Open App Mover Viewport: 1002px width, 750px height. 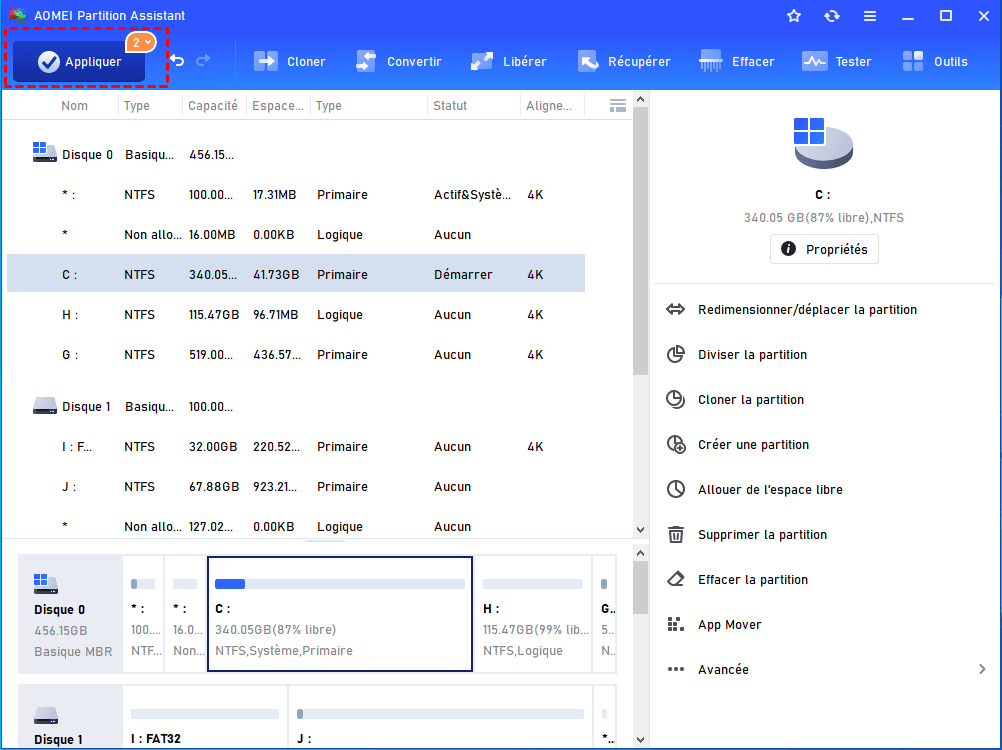pyautogui.click(x=729, y=625)
